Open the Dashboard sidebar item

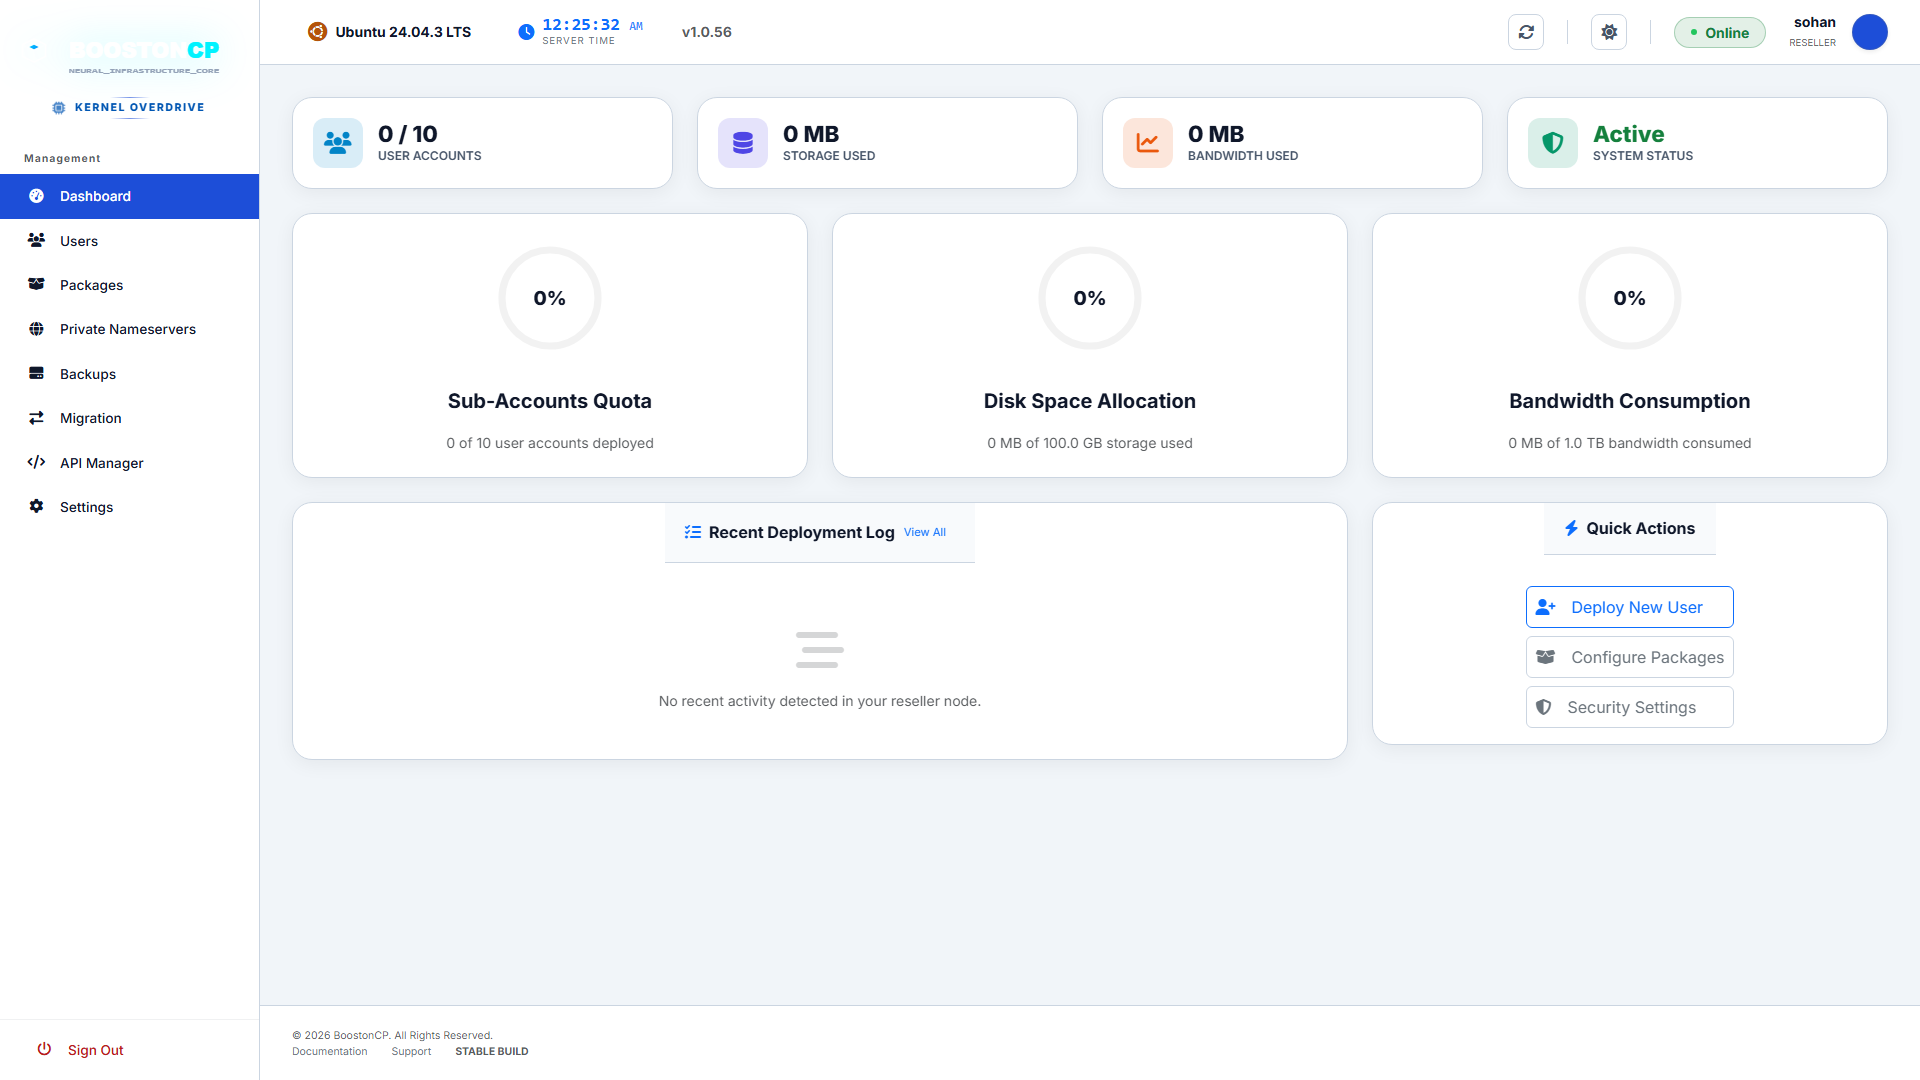[130, 196]
